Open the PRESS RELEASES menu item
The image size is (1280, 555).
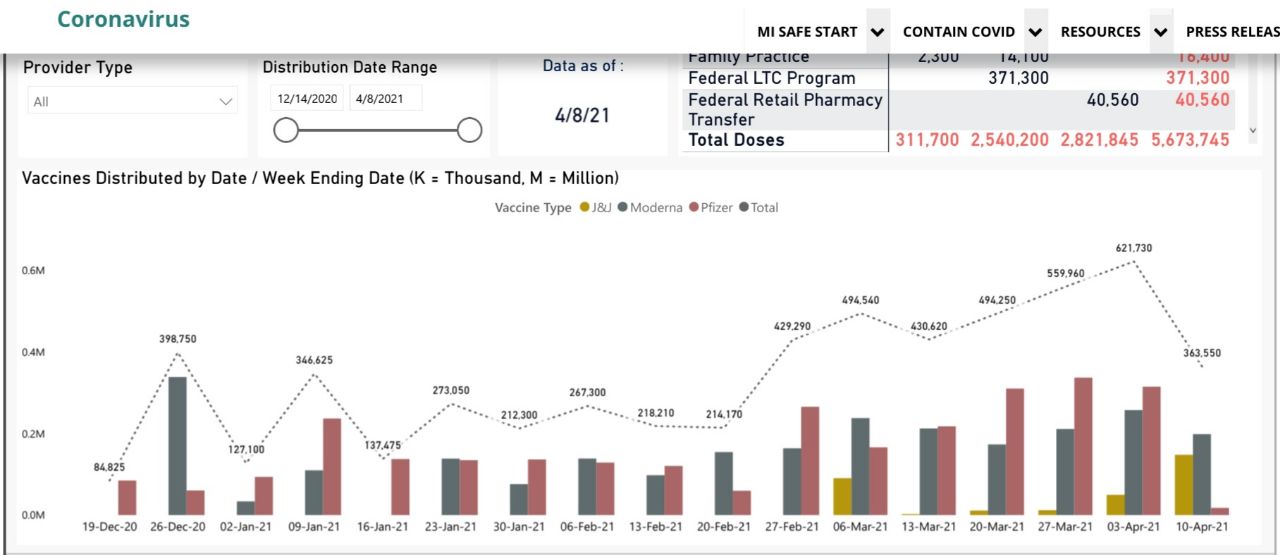(x=1233, y=32)
